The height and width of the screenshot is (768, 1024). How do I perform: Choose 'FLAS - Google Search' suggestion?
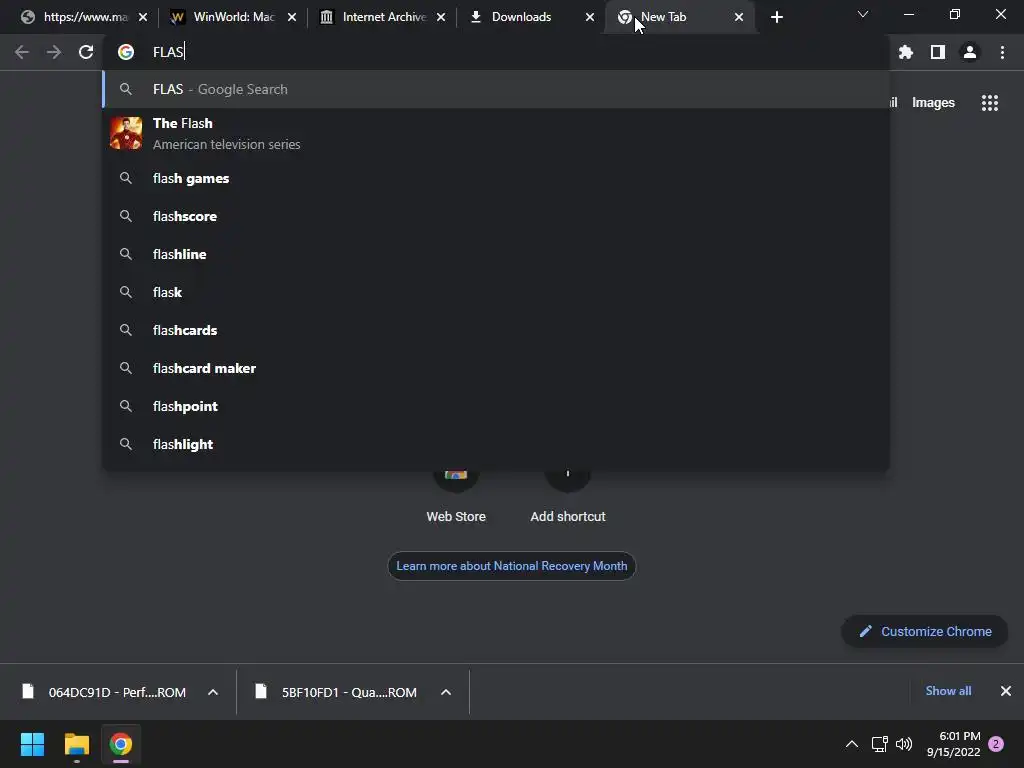tap(496, 89)
